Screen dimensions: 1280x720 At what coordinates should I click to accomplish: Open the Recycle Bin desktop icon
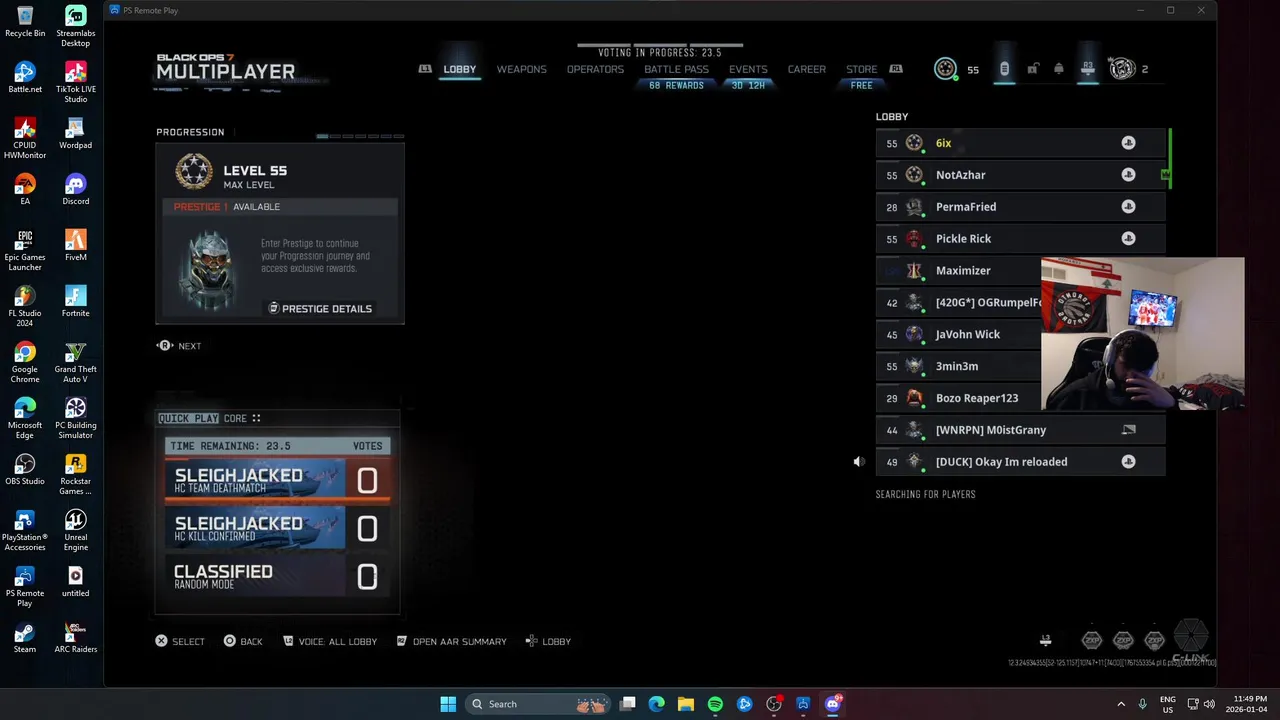(25, 22)
